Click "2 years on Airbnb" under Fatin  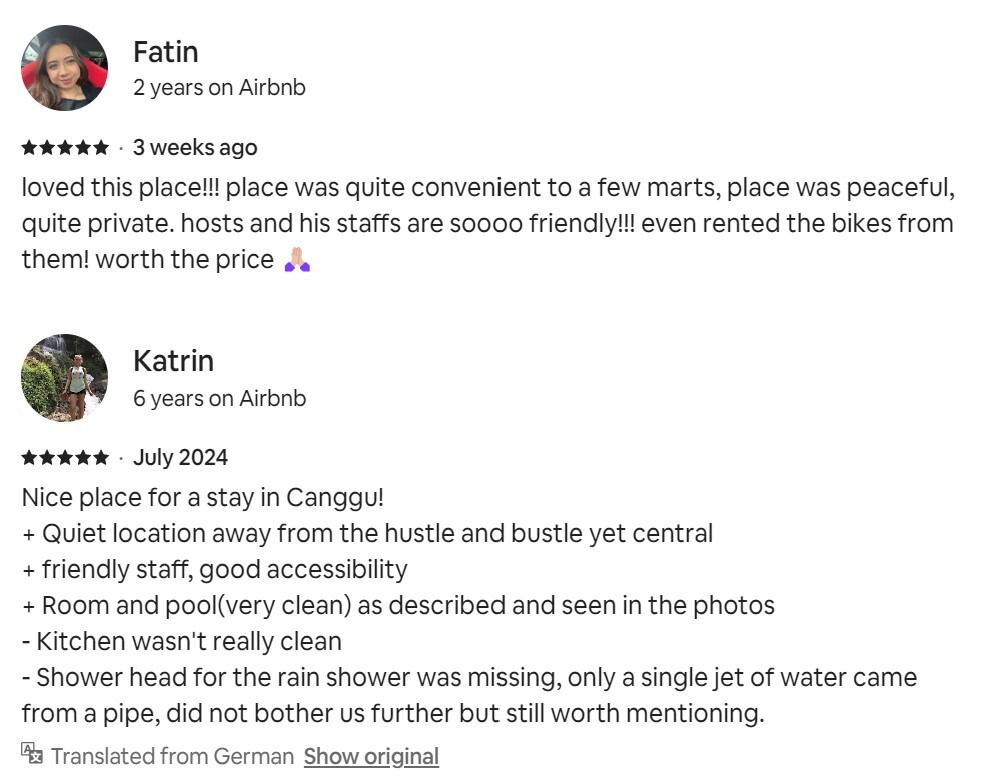click(x=219, y=88)
